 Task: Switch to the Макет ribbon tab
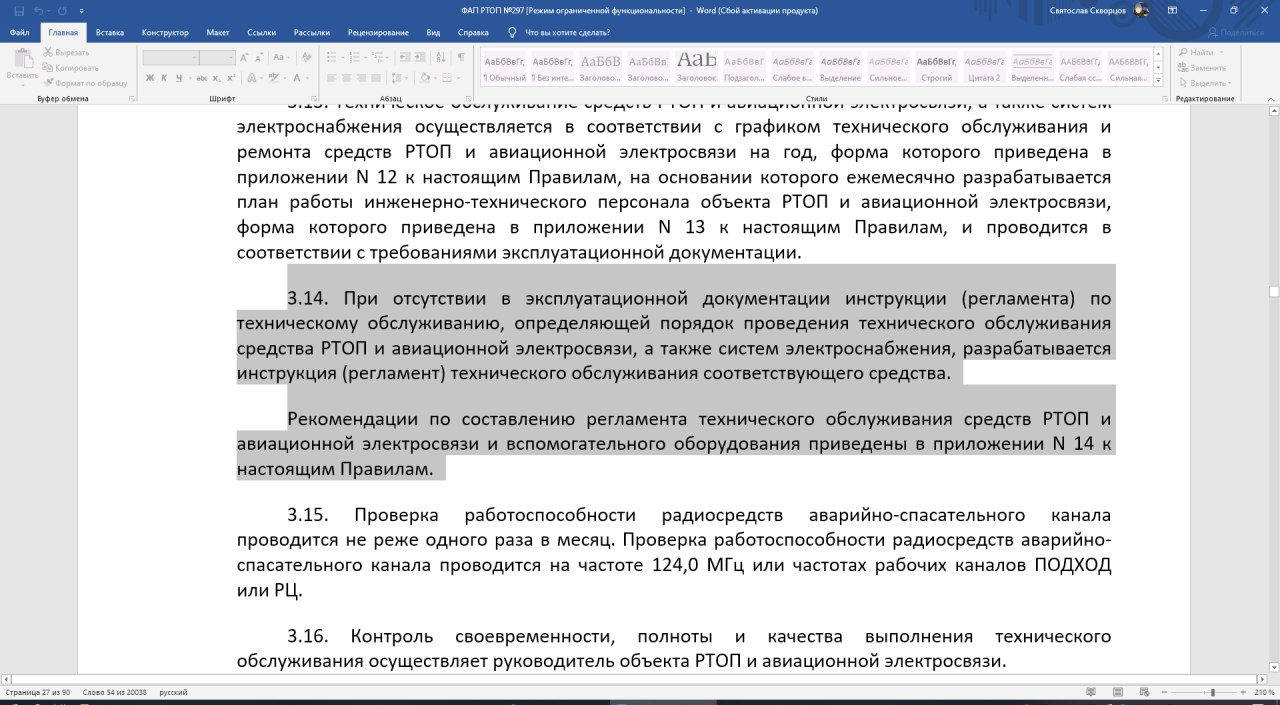(x=218, y=32)
